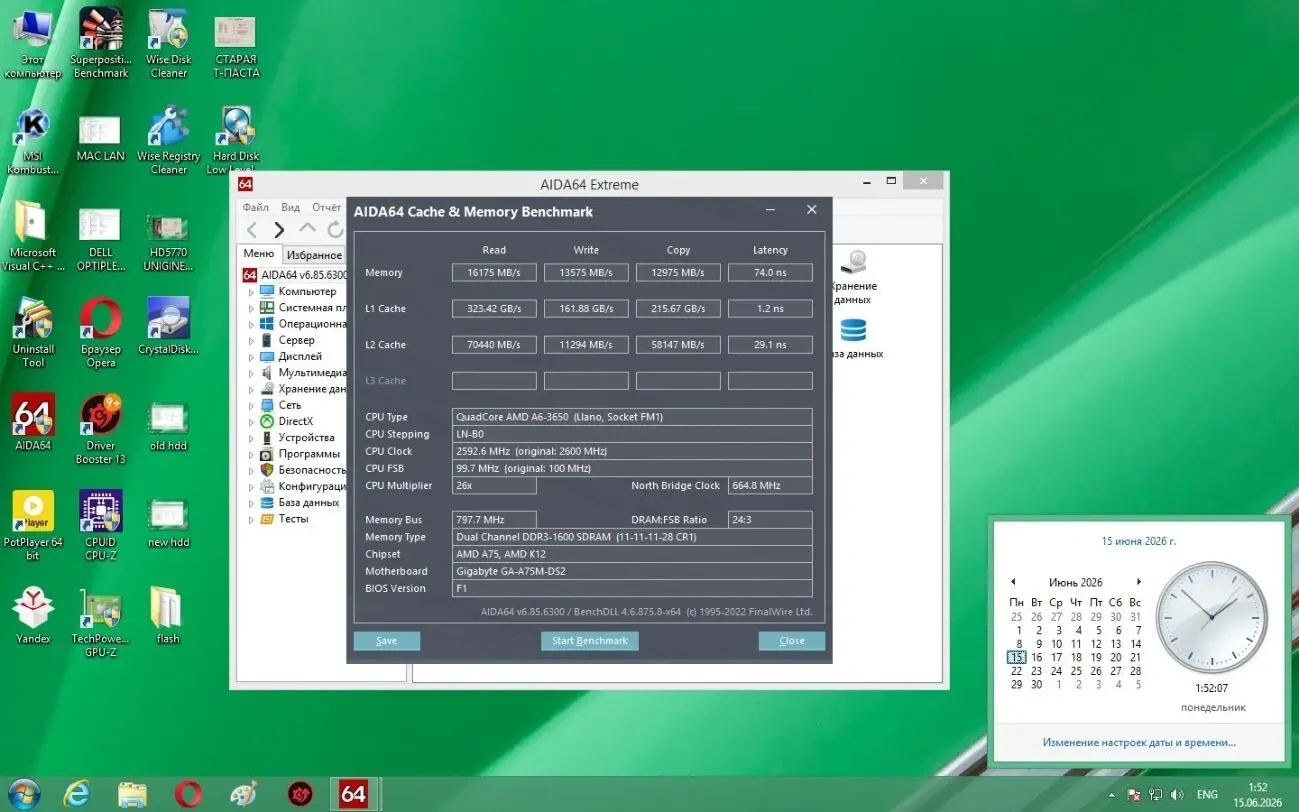Open Wise Registry Cleaner desktop icon
The width and height of the screenshot is (1299, 812).
click(169, 141)
